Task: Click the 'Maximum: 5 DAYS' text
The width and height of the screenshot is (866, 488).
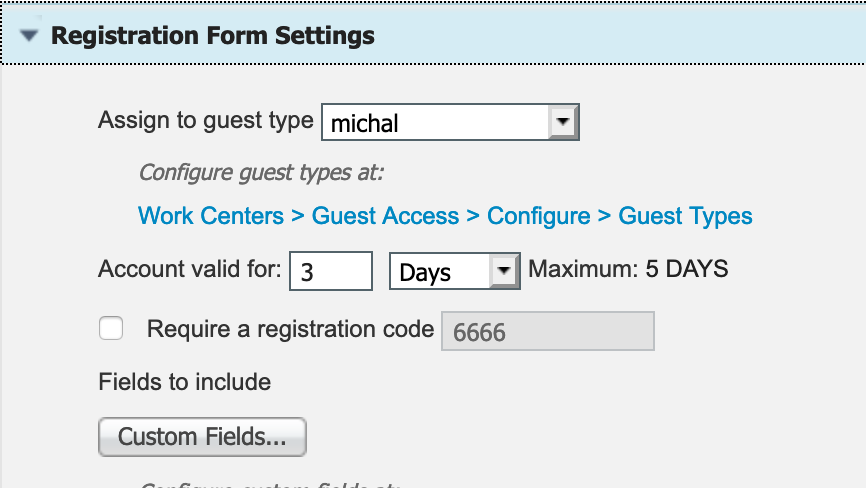Action: pos(628,269)
